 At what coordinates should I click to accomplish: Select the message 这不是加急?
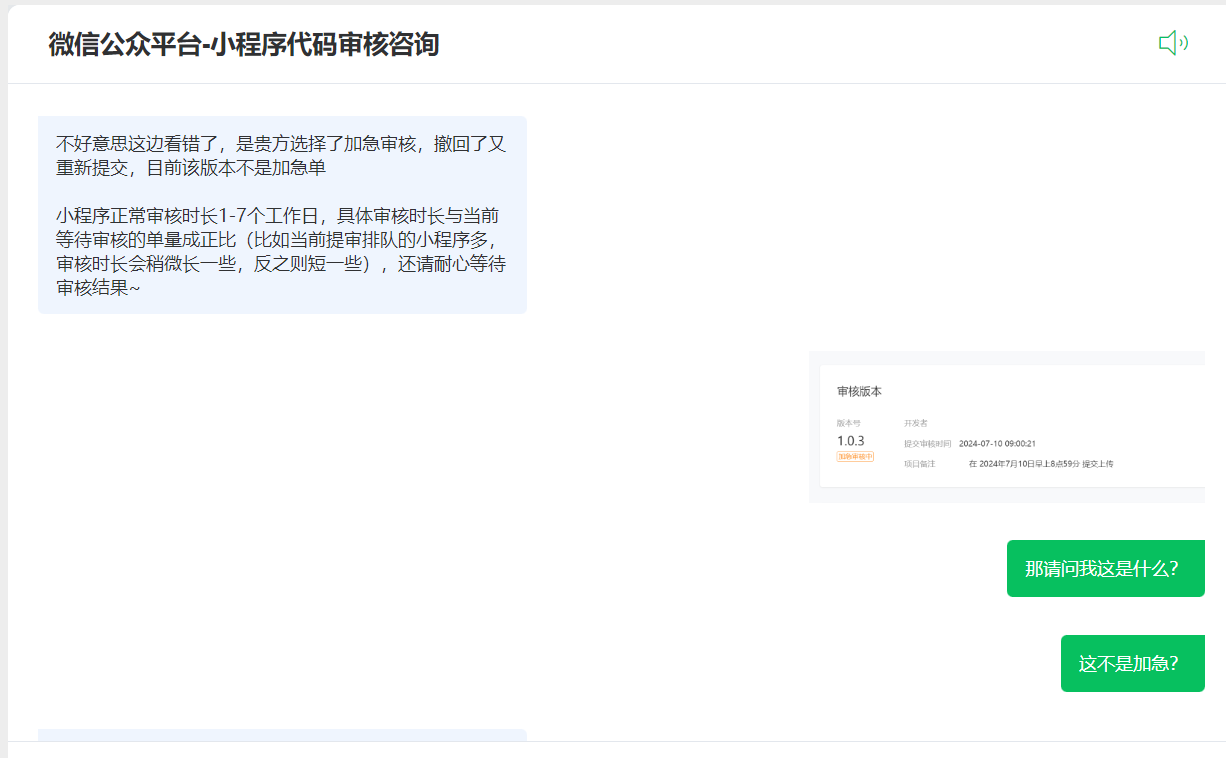[1133, 663]
